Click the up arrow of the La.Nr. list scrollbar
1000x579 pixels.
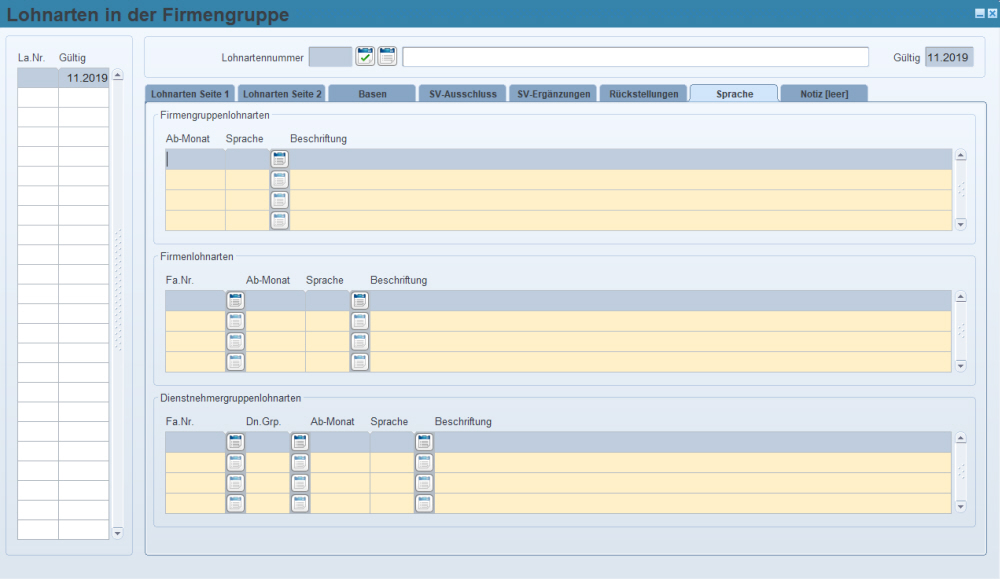click(x=118, y=75)
